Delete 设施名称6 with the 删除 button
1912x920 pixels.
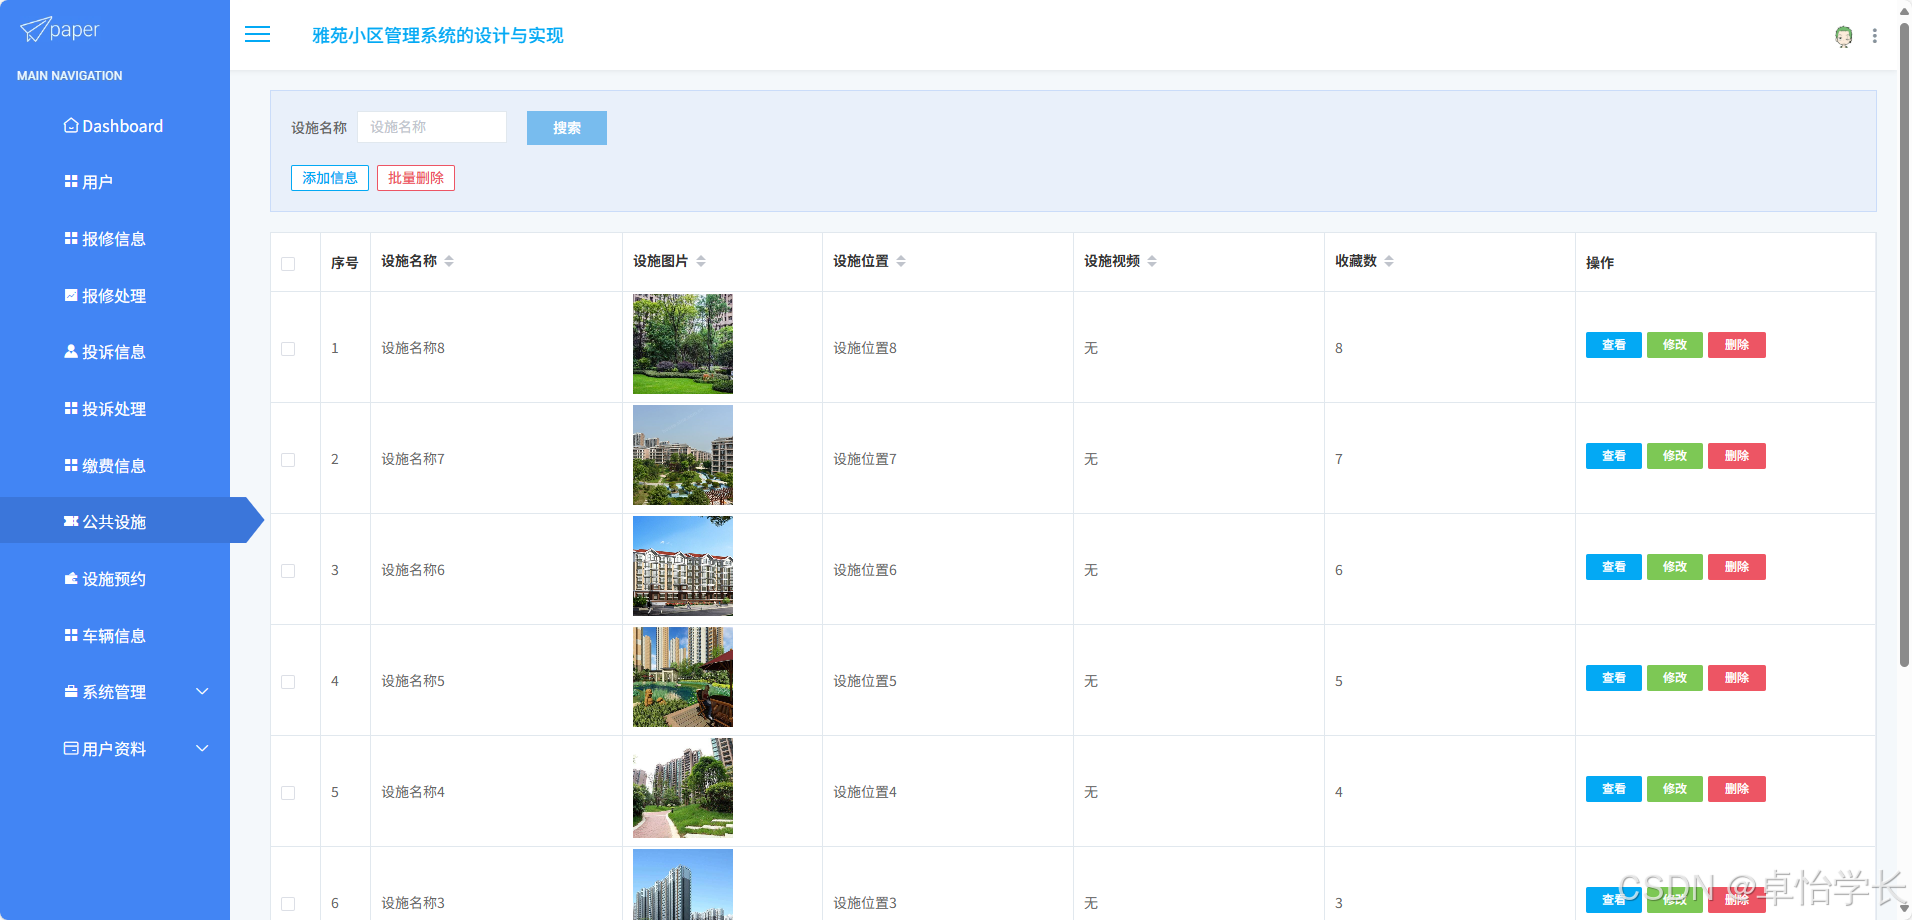(x=1737, y=567)
